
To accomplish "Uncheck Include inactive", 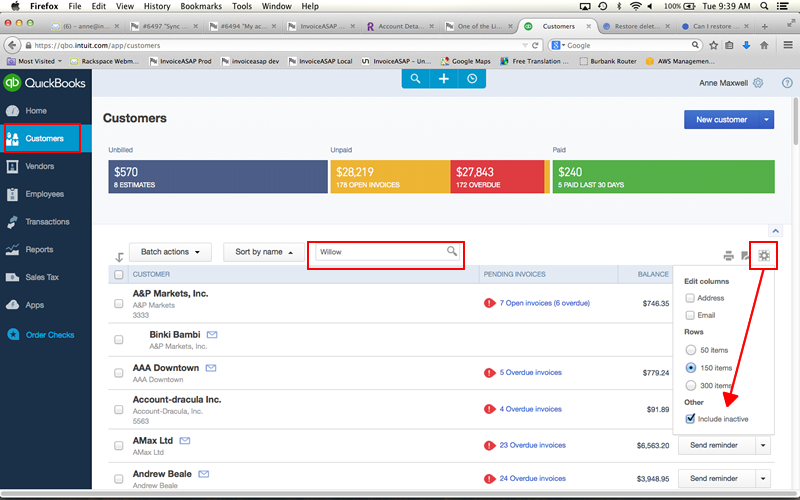I will [x=690, y=418].
